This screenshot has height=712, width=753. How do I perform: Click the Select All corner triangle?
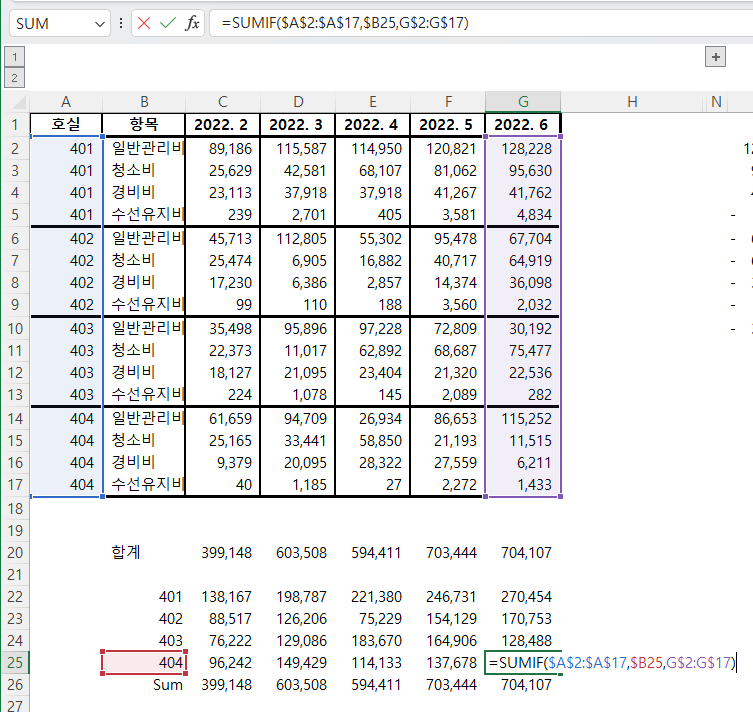point(19,102)
